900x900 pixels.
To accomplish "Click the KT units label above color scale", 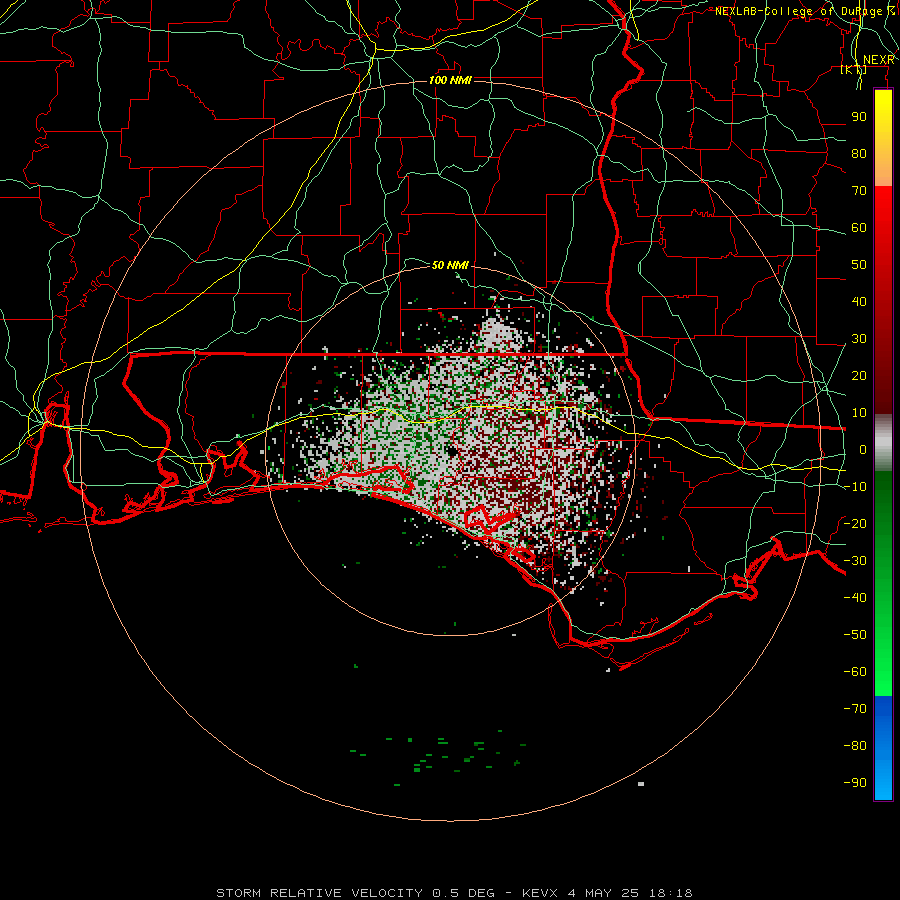I will [x=854, y=69].
